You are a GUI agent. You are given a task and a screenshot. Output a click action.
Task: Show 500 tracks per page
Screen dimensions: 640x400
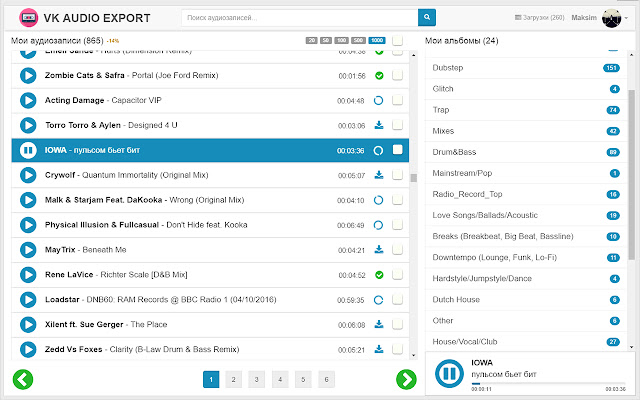[x=358, y=40]
